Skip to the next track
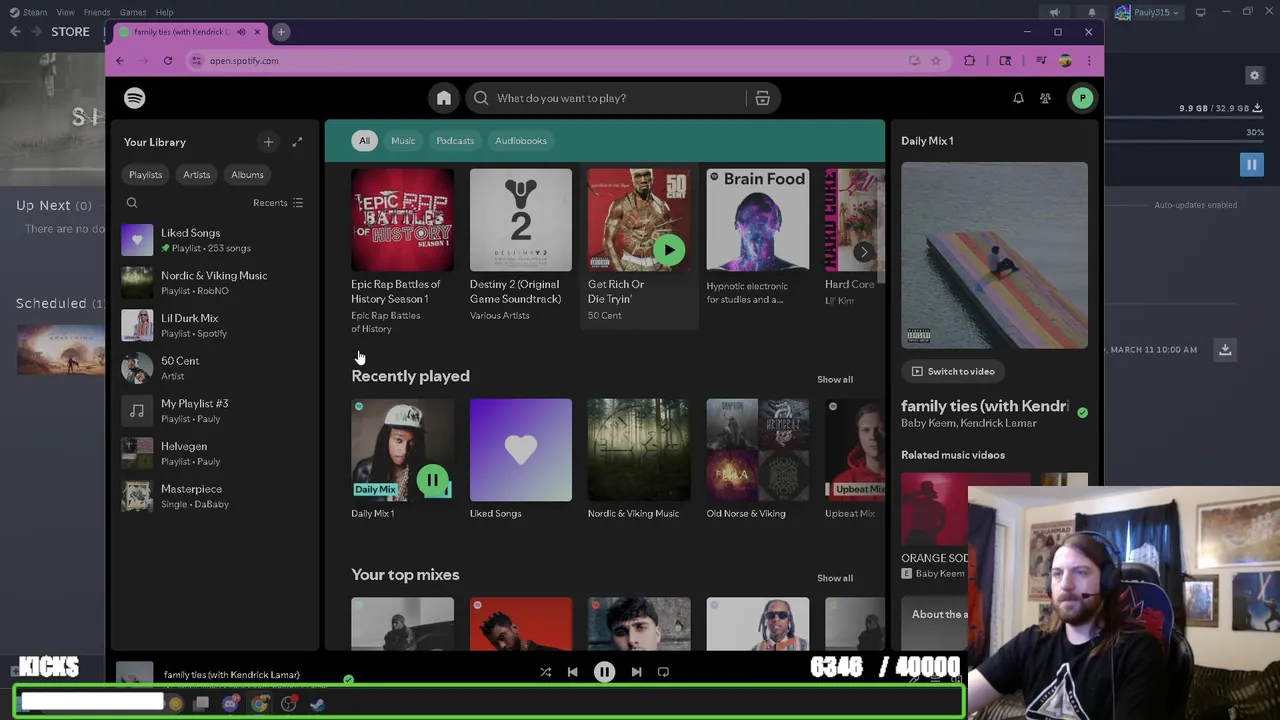1280x720 pixels. (636, 672)
